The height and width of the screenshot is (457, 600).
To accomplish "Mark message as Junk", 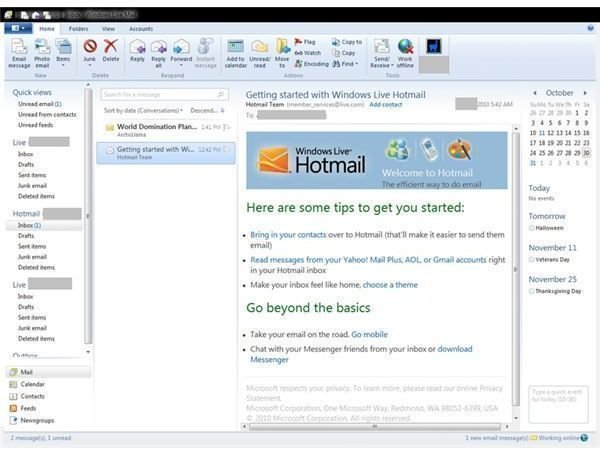I will 90,52.
